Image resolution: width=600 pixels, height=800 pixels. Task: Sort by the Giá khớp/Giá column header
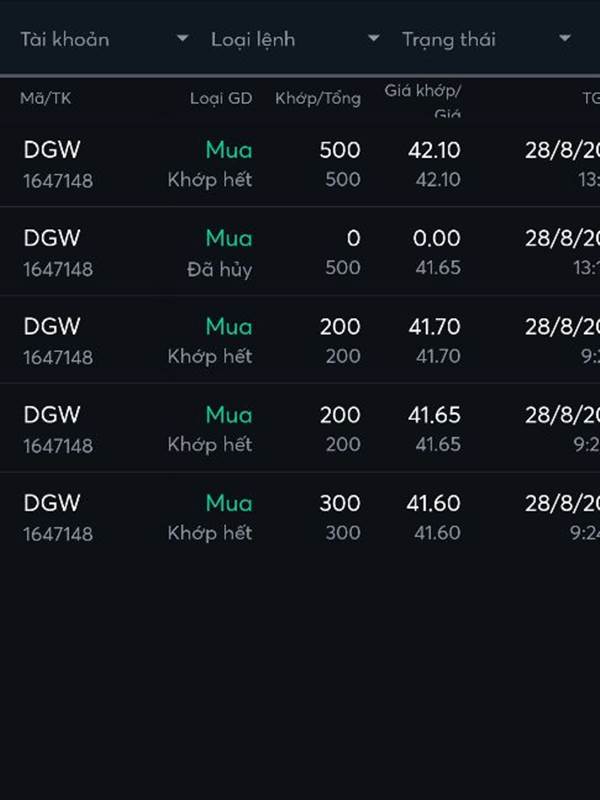[x=423, y=100]
